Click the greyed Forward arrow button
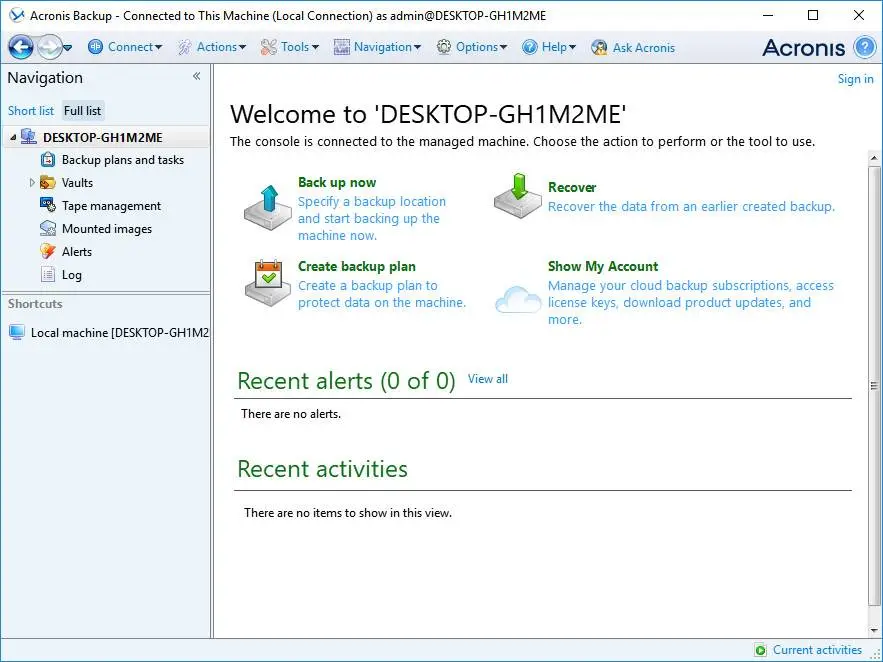The width and height of the screenshot is (883, 662). click(x=49, y=47)
